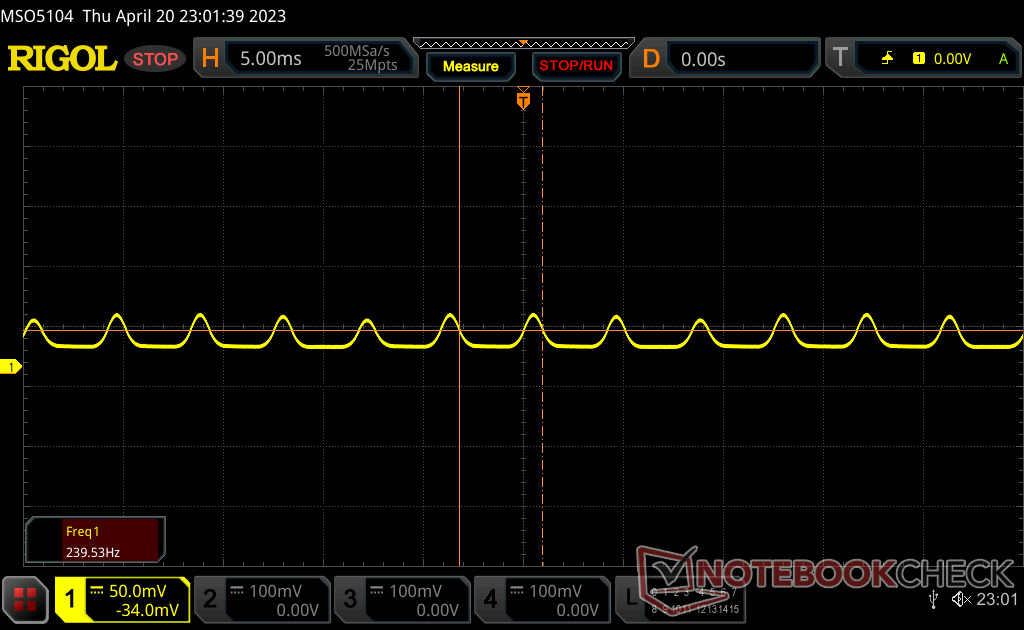The width and height of the screenshot is (1024, 630).
Task: Click the 500MSa/s sample rate text
Action: pos(357,51)
